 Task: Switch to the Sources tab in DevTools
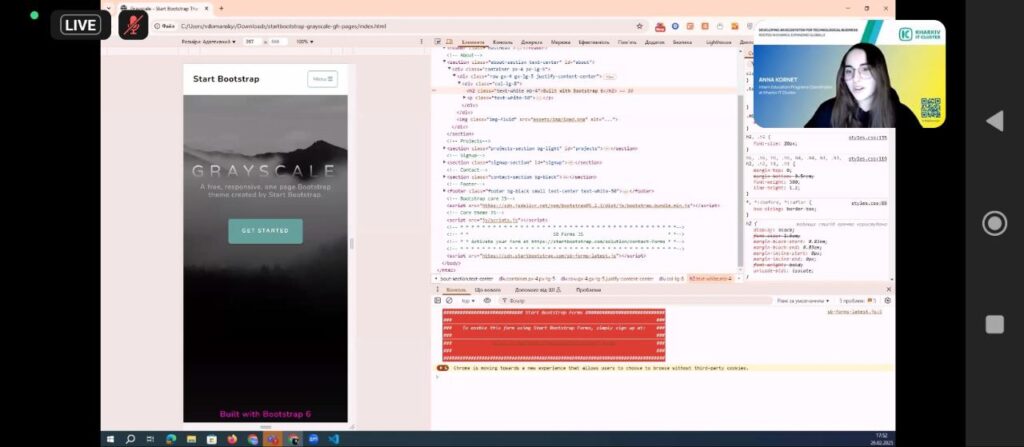(x=532, y=42)
